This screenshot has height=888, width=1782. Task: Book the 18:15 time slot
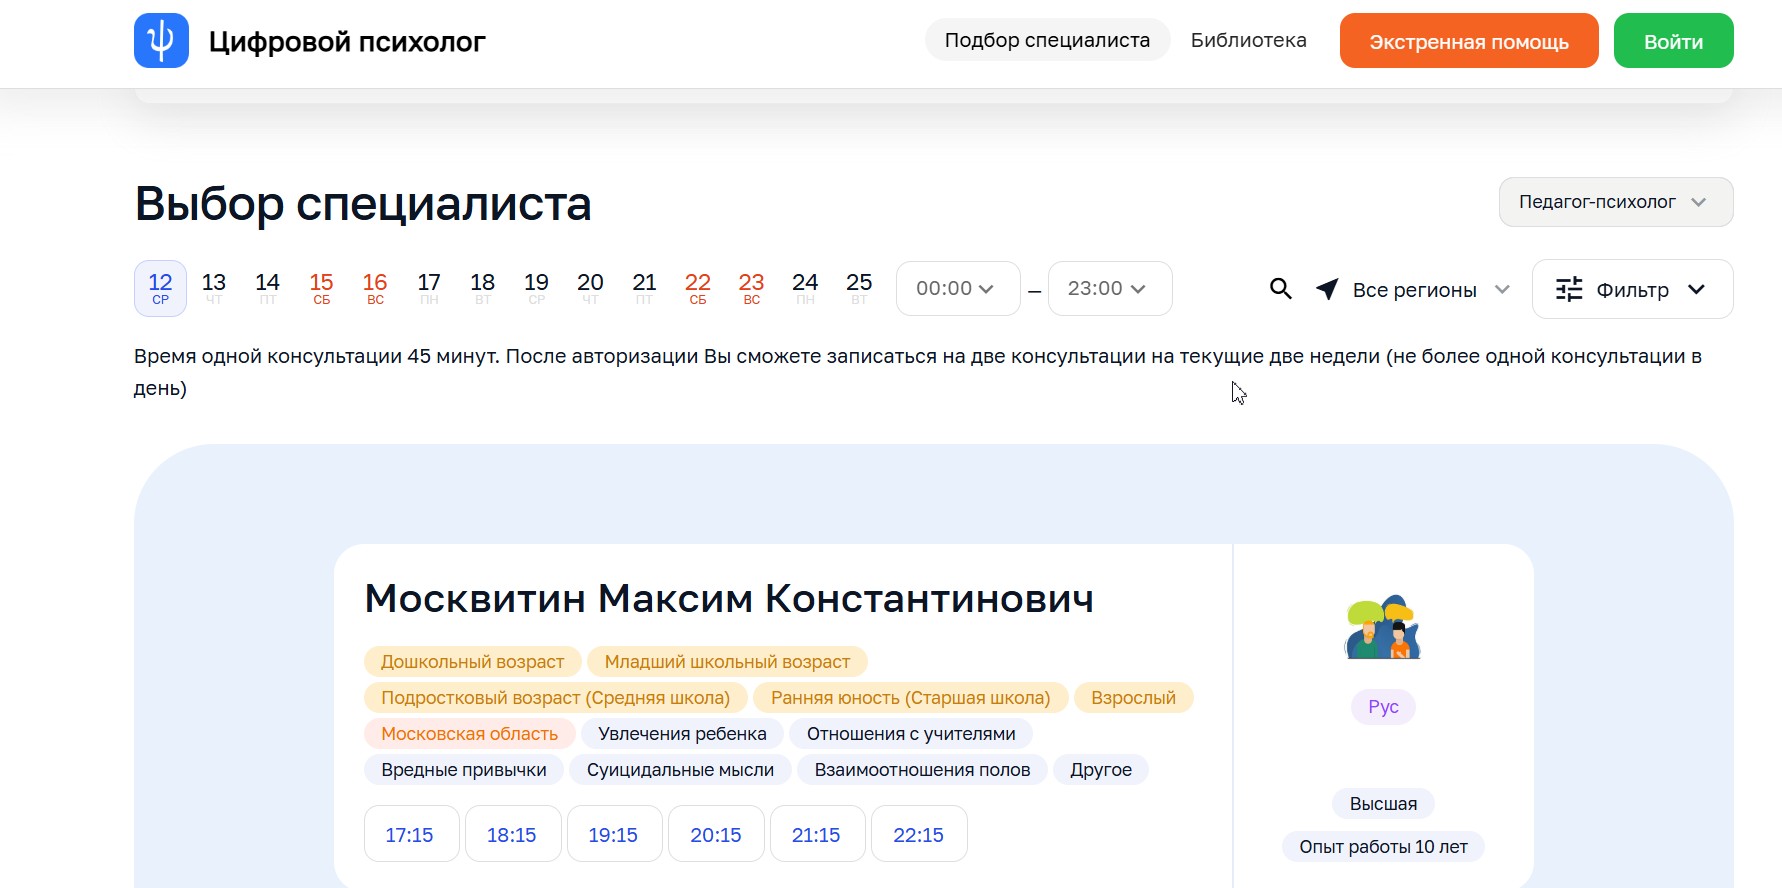click(x=512, y=834)
